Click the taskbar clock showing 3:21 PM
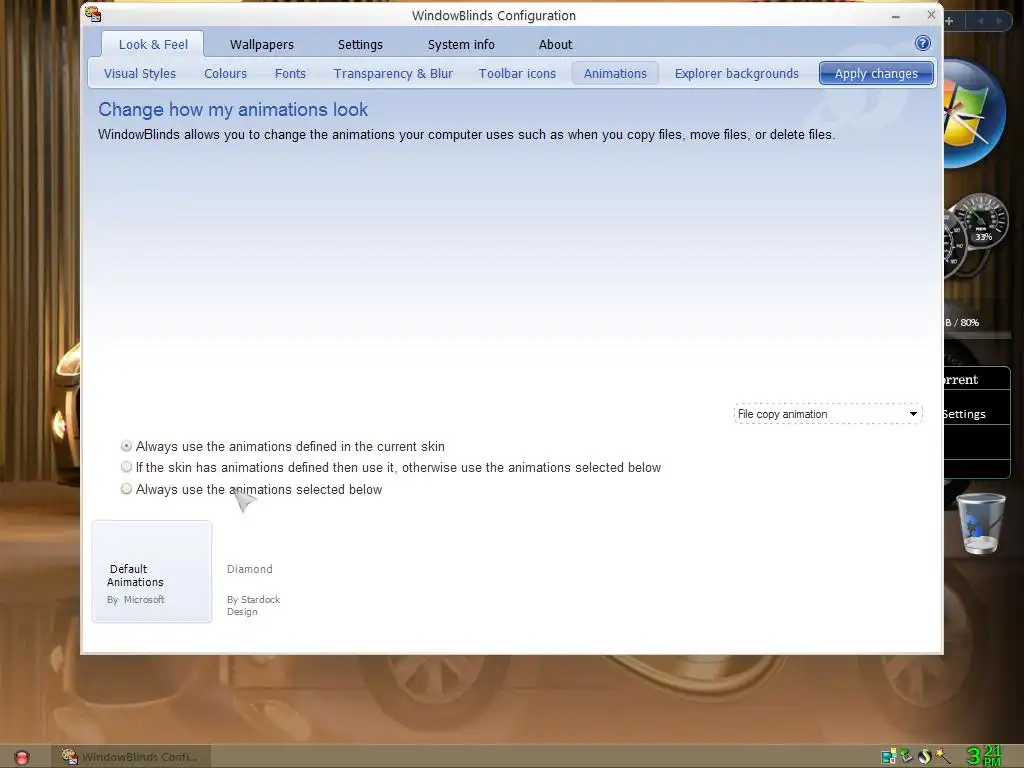The height and width of the screenshot is (768, 1024). (x=984, y=756)
